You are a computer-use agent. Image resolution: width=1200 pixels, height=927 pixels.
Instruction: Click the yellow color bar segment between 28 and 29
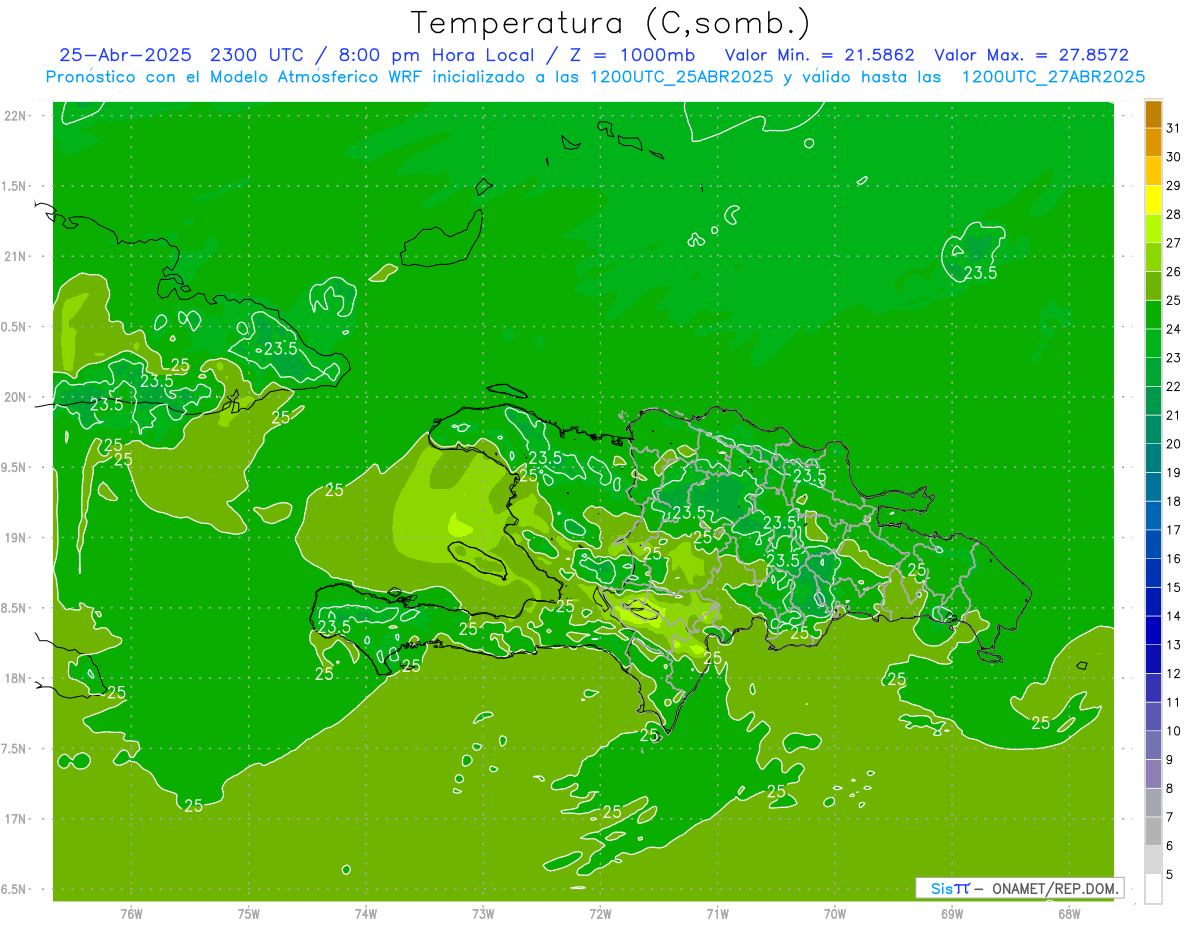tap(1153, 200)
